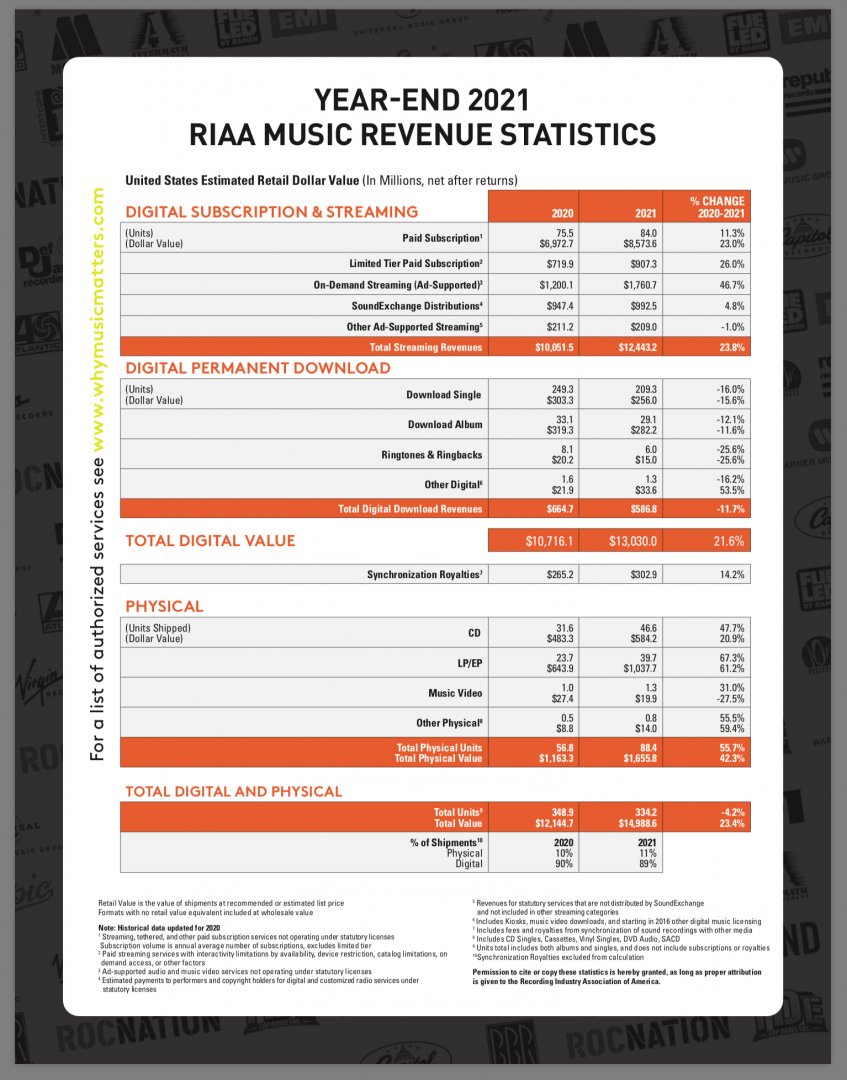Click the Total Digital and Physical heading
The image size is (847, 1080).
[233, 791]
